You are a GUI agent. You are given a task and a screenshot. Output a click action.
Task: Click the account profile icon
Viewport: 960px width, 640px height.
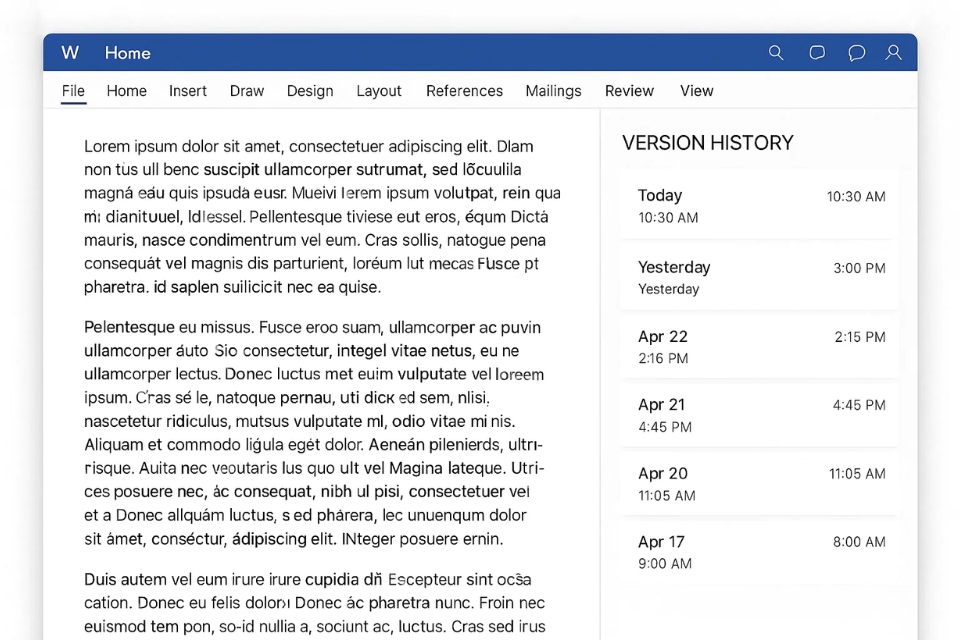[894, 53]
